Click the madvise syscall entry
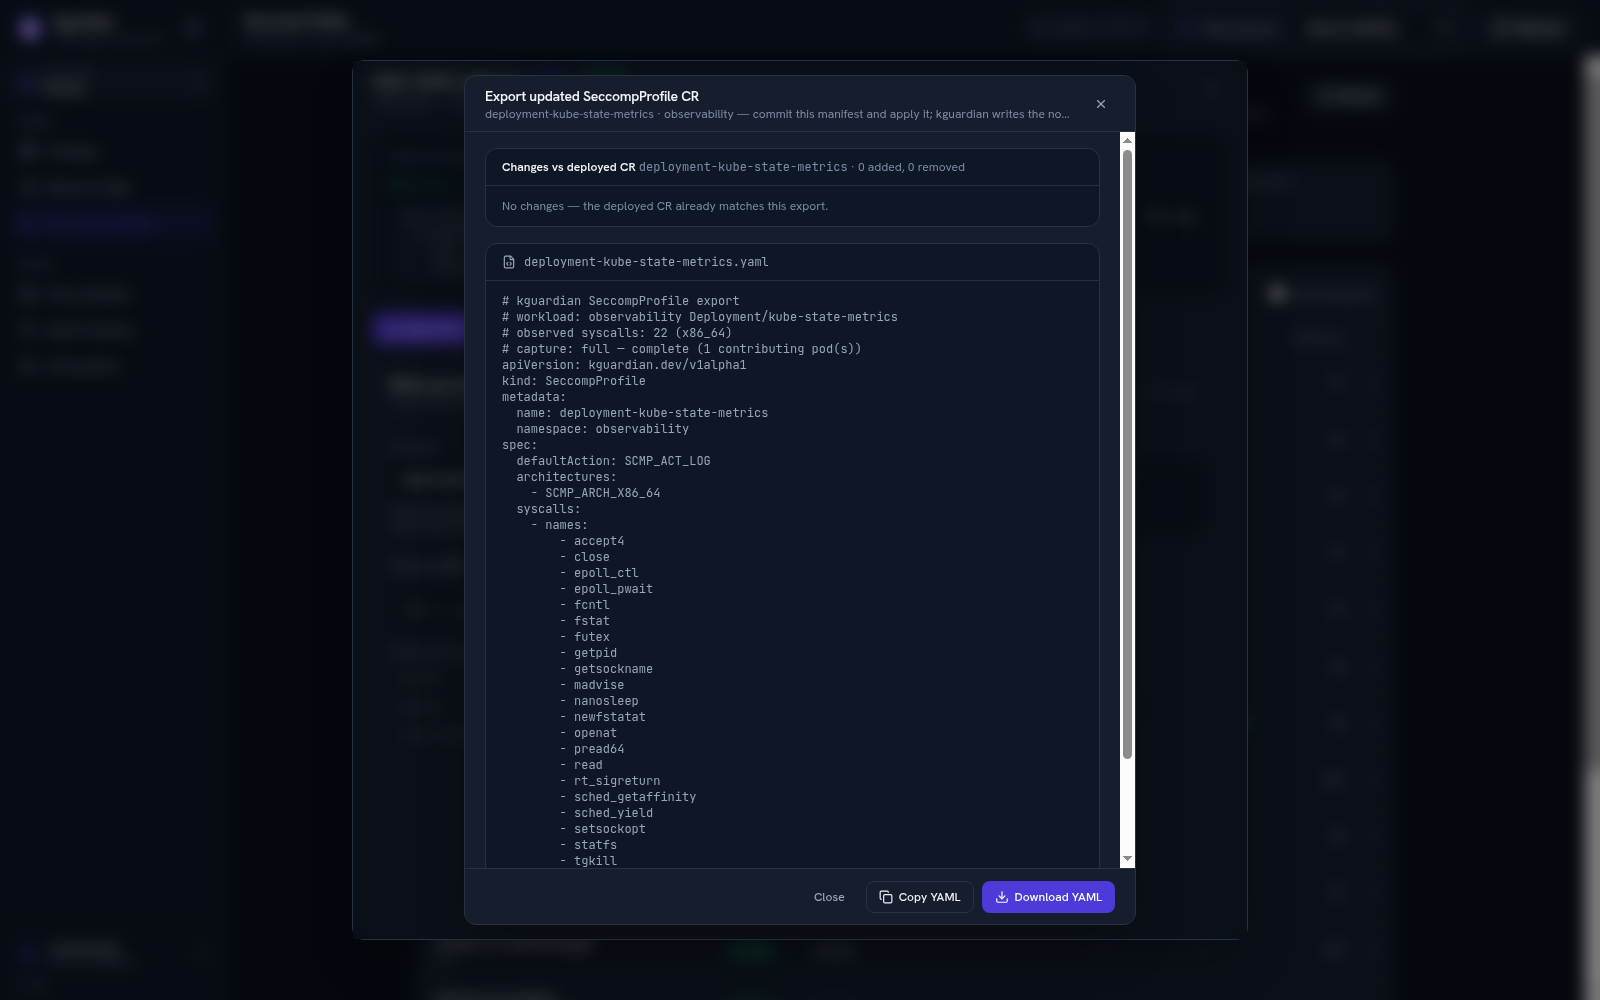The image size is (1600, 1000). click(x=599, y=685)
